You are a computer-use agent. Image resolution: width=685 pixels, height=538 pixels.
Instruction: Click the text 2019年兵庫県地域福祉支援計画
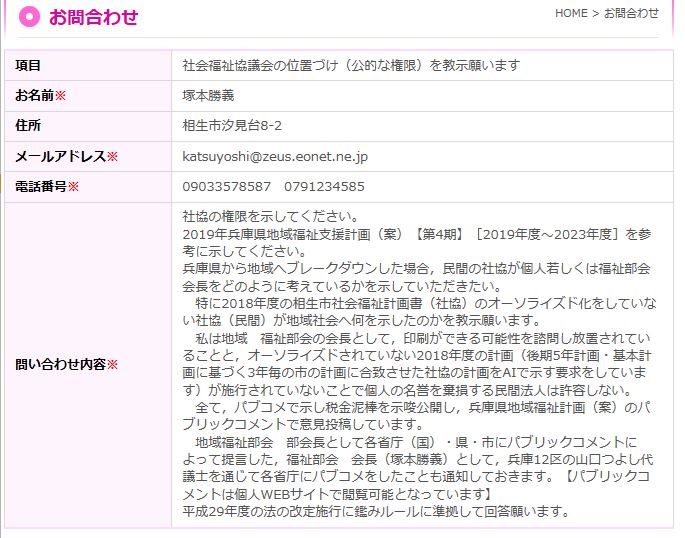pos(276,235)
